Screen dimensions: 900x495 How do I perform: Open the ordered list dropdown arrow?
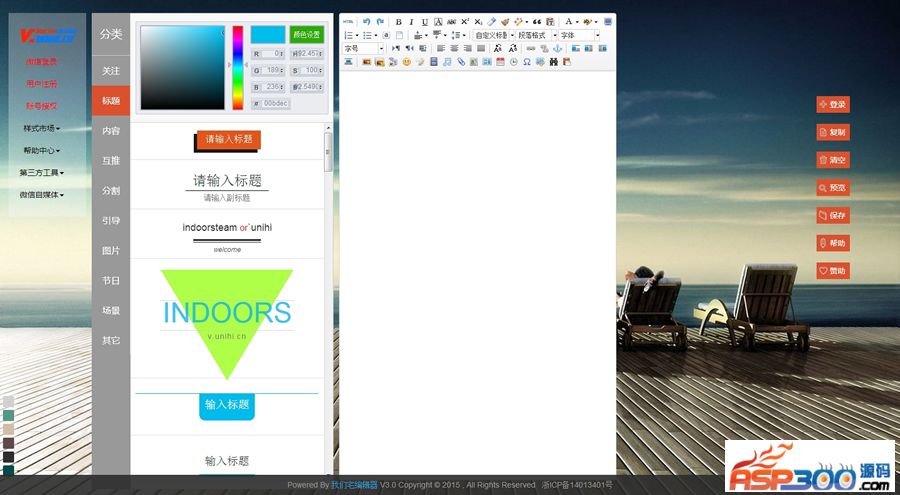click(357, 35)
